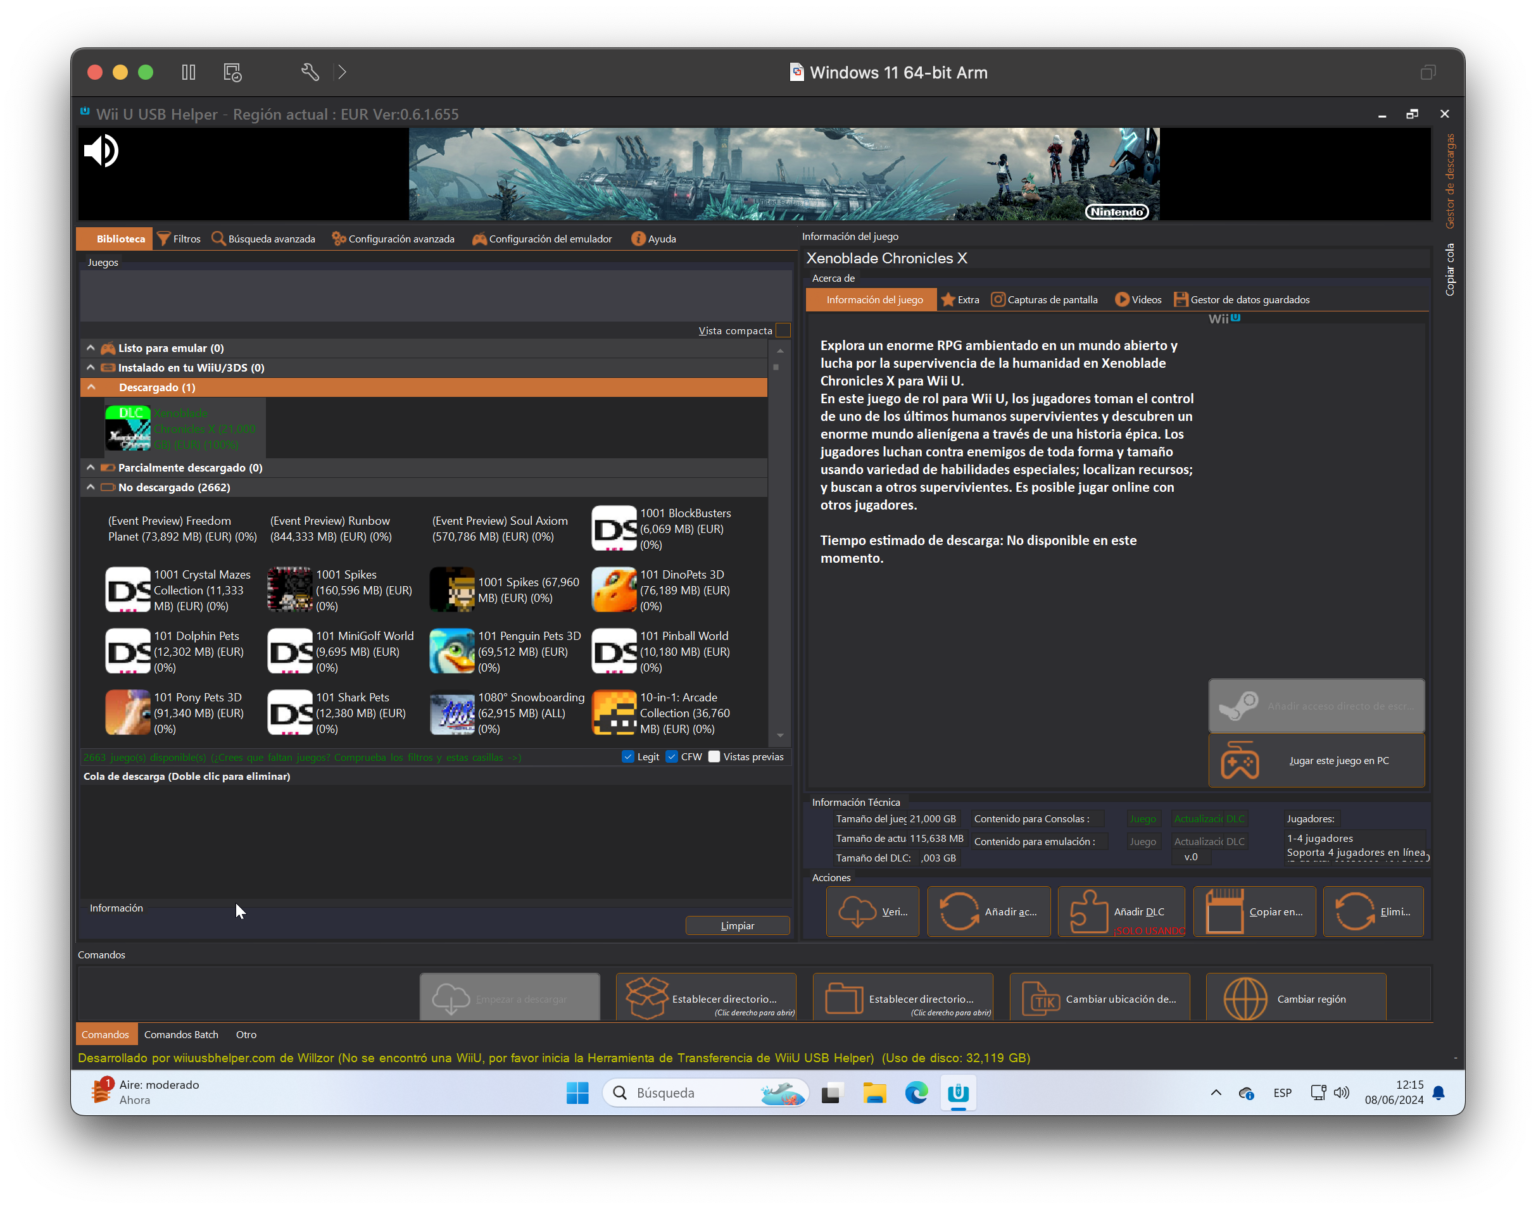
Task: Click Jugar este juego en PC
Action: pos(1316,761)
